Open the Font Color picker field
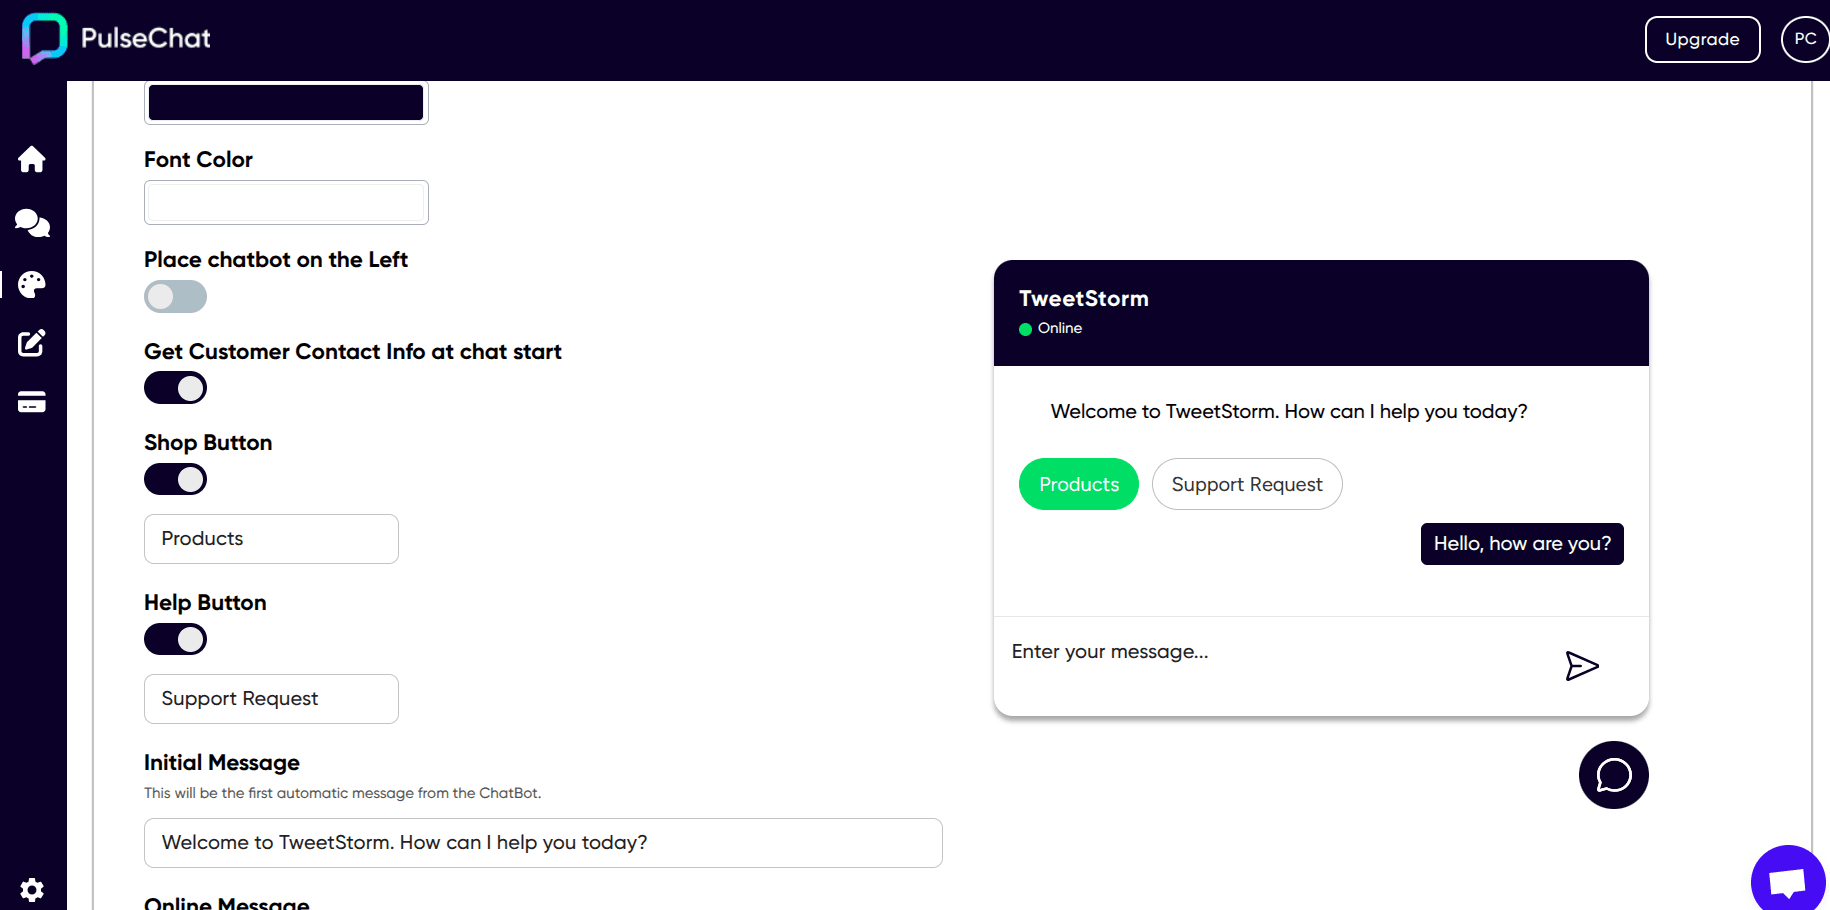Screen dimensions: 1830x910 tap(285, 202)
